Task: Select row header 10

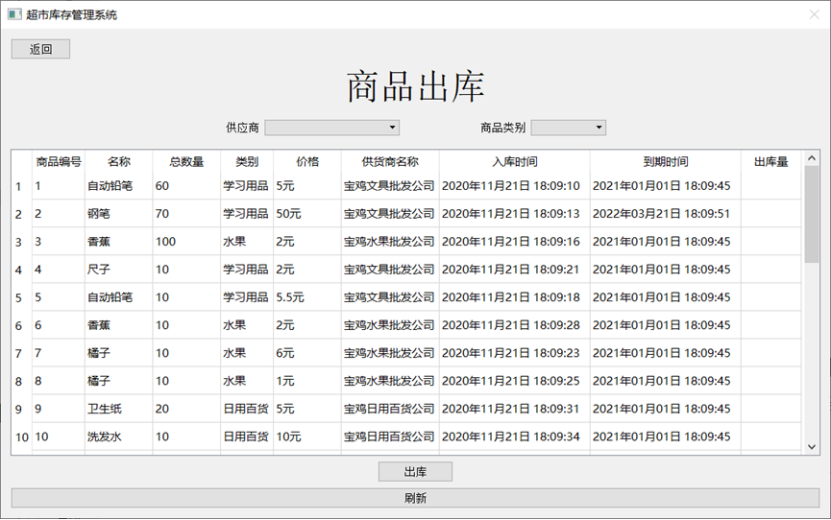Action: click(x=22, y=437)
